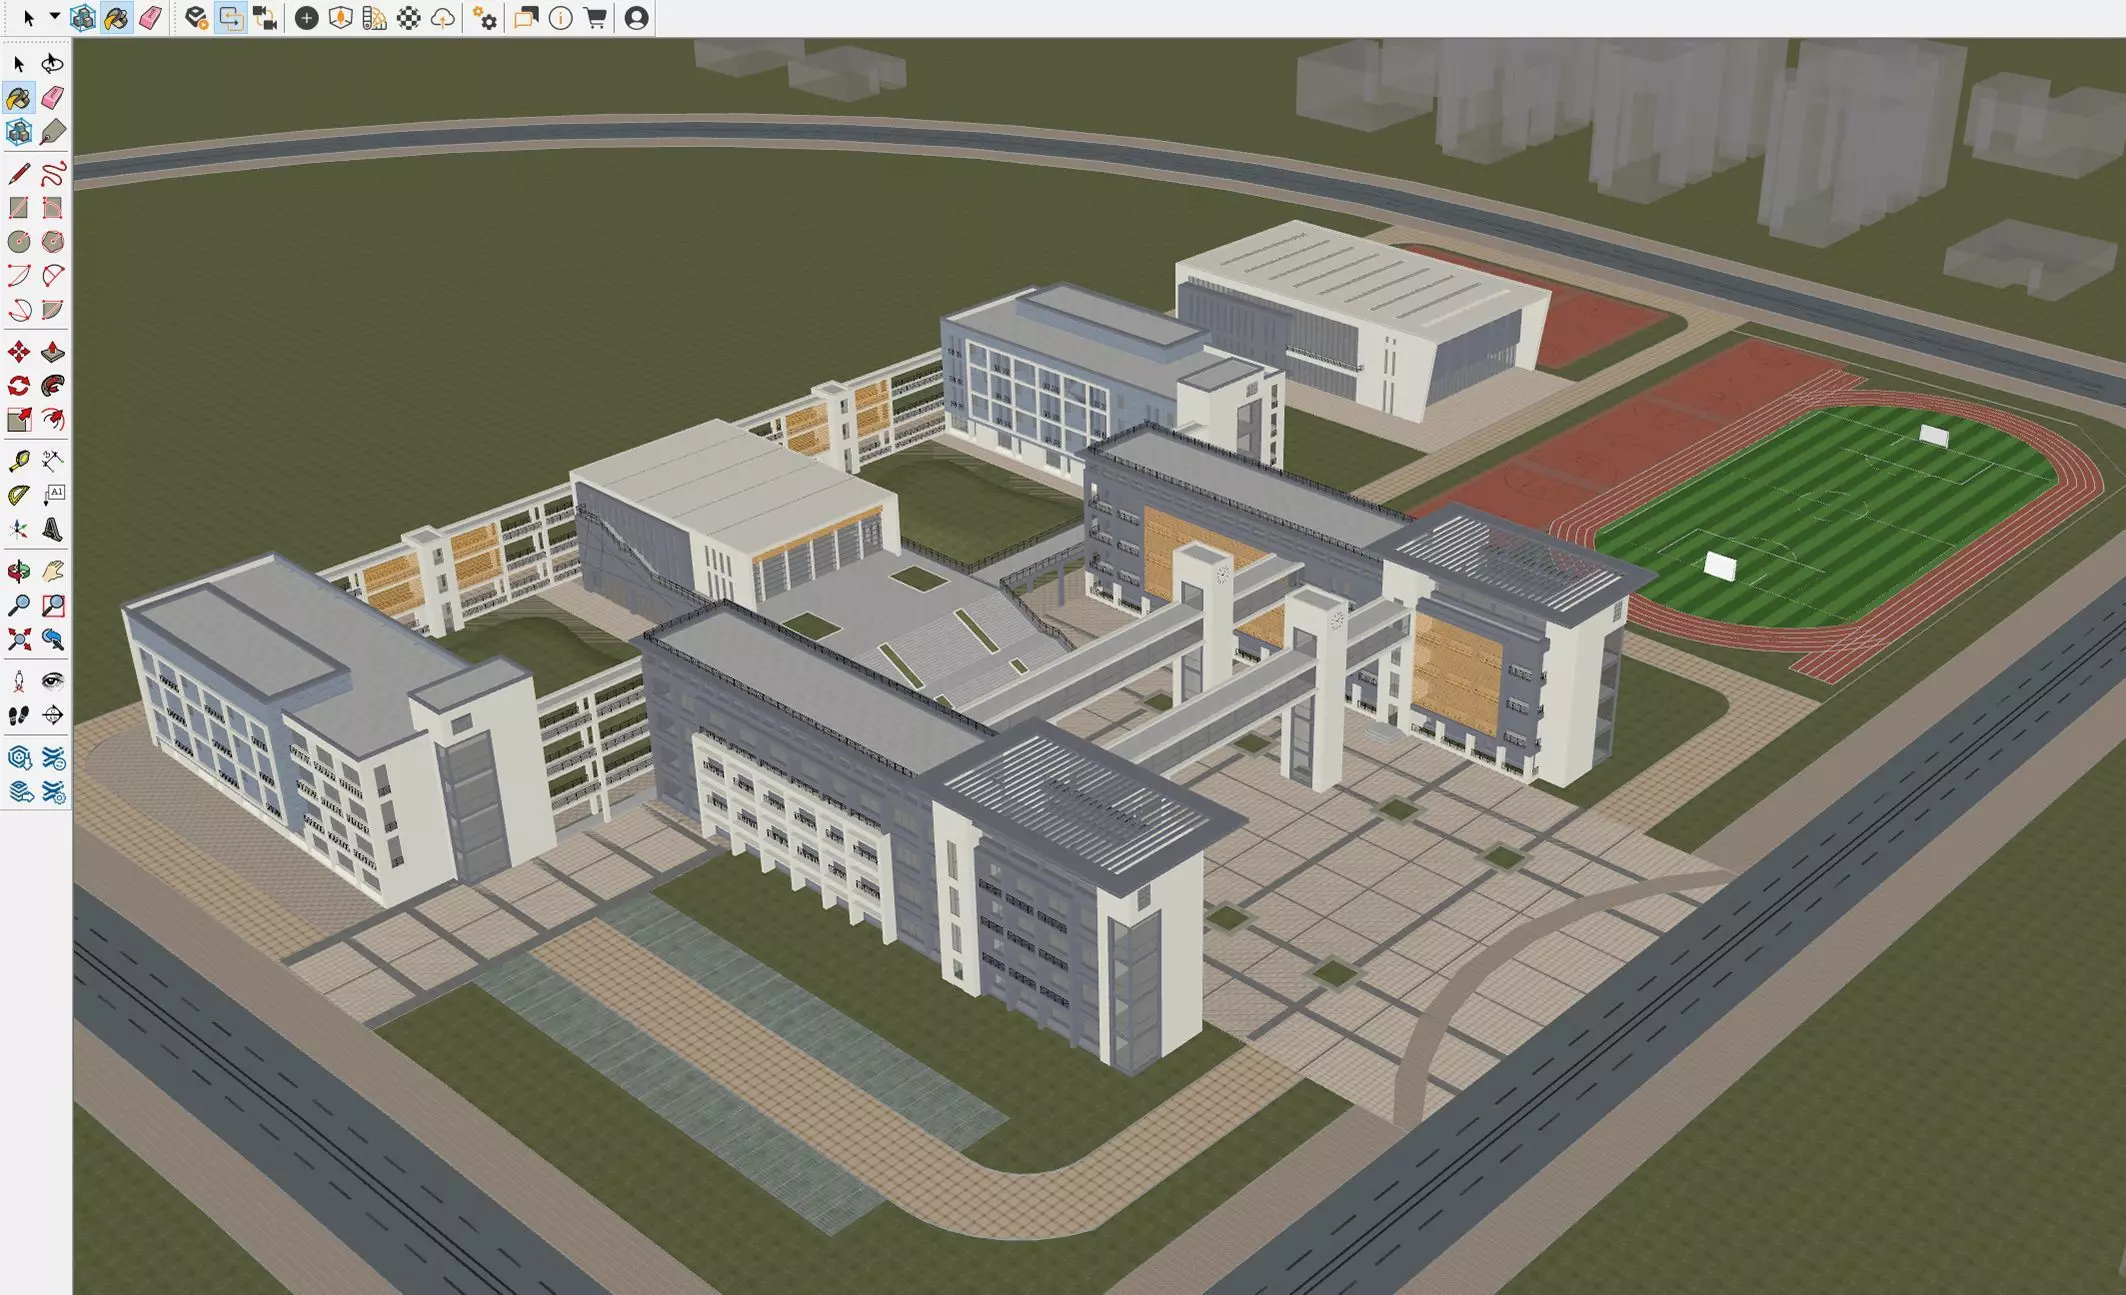The width and height of the screenshot is (2126, 1295).
Task: Click Make Component in top toolbar
Action: [82, 18]
